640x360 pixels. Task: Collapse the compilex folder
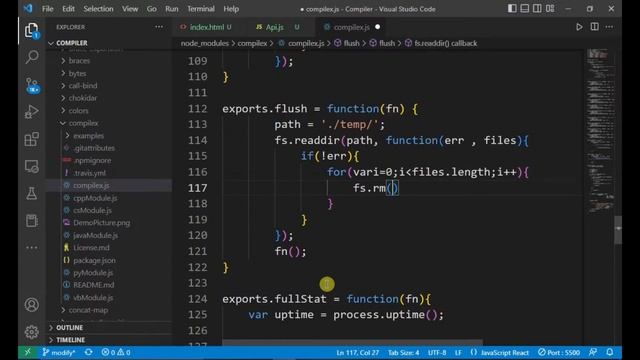coord(83,123)
